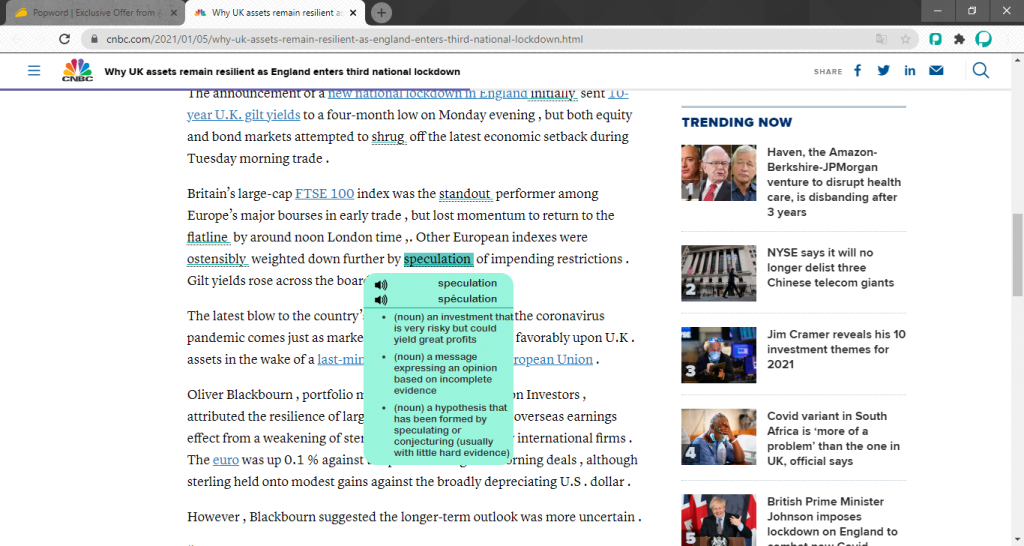Open the green Popword profile icon
This screenshot has width=1024, height=546.
[x=984, y=39]
